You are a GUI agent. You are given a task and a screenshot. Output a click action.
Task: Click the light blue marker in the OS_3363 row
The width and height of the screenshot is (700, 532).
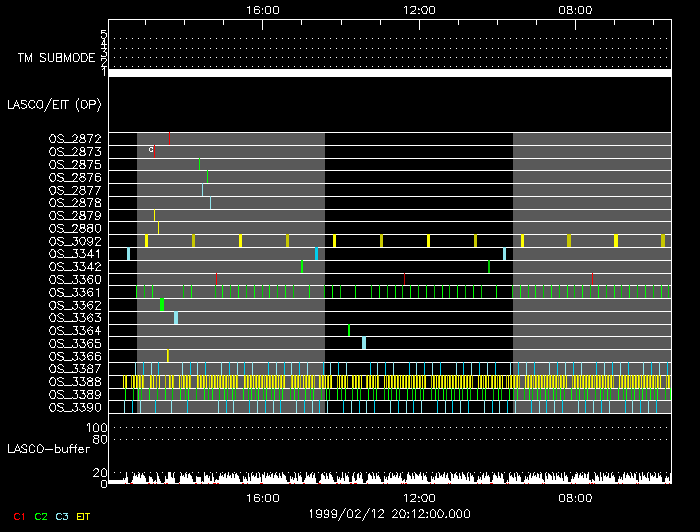[176, 318]
